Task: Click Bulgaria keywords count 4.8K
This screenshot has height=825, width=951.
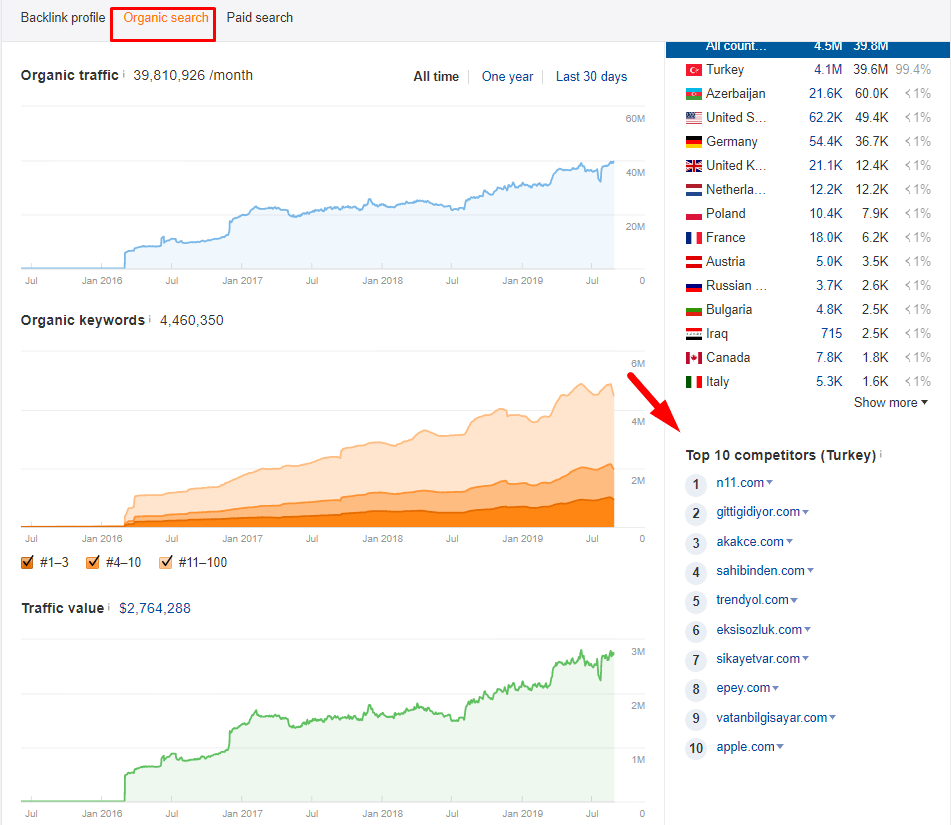Action: click(829, 309)
